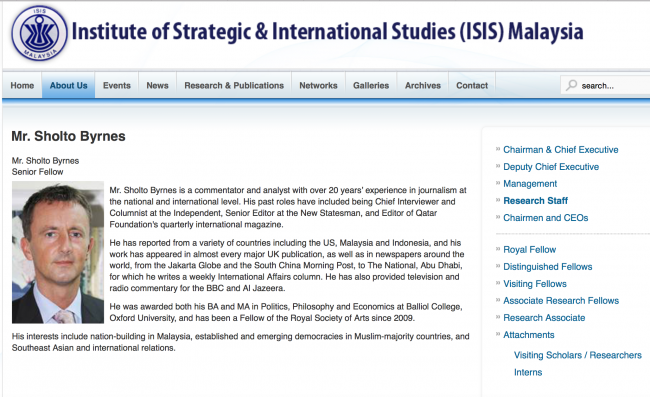
Task: Select Research Staff in sidebar
Action: [535, 201]
